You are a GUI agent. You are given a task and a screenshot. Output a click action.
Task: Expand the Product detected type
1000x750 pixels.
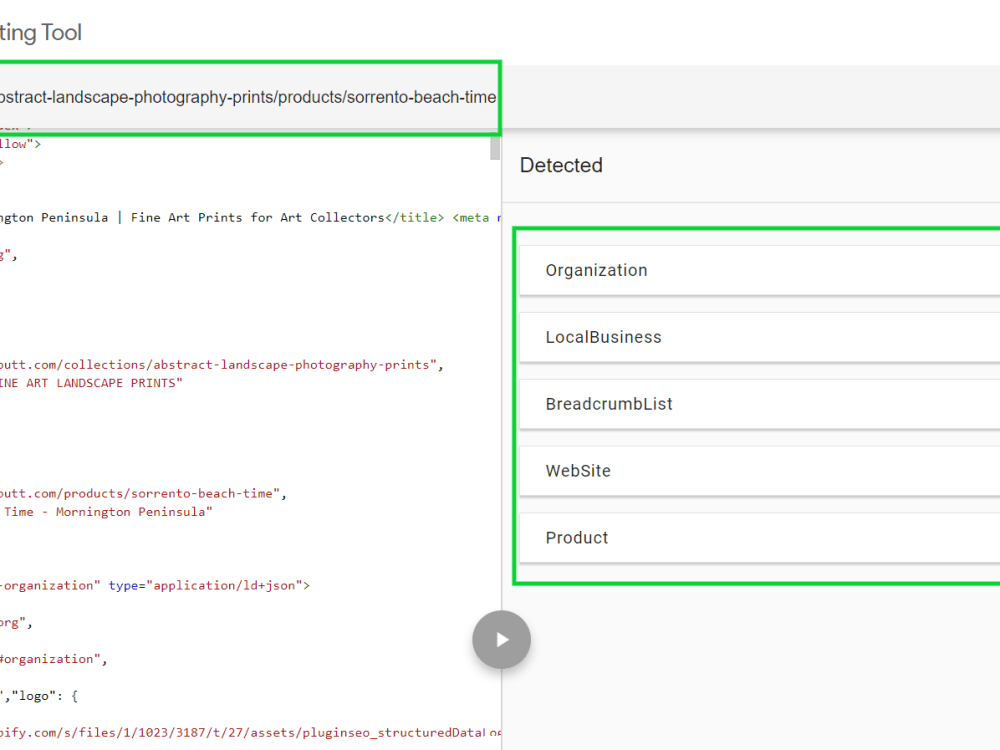(x=577, y=537)
